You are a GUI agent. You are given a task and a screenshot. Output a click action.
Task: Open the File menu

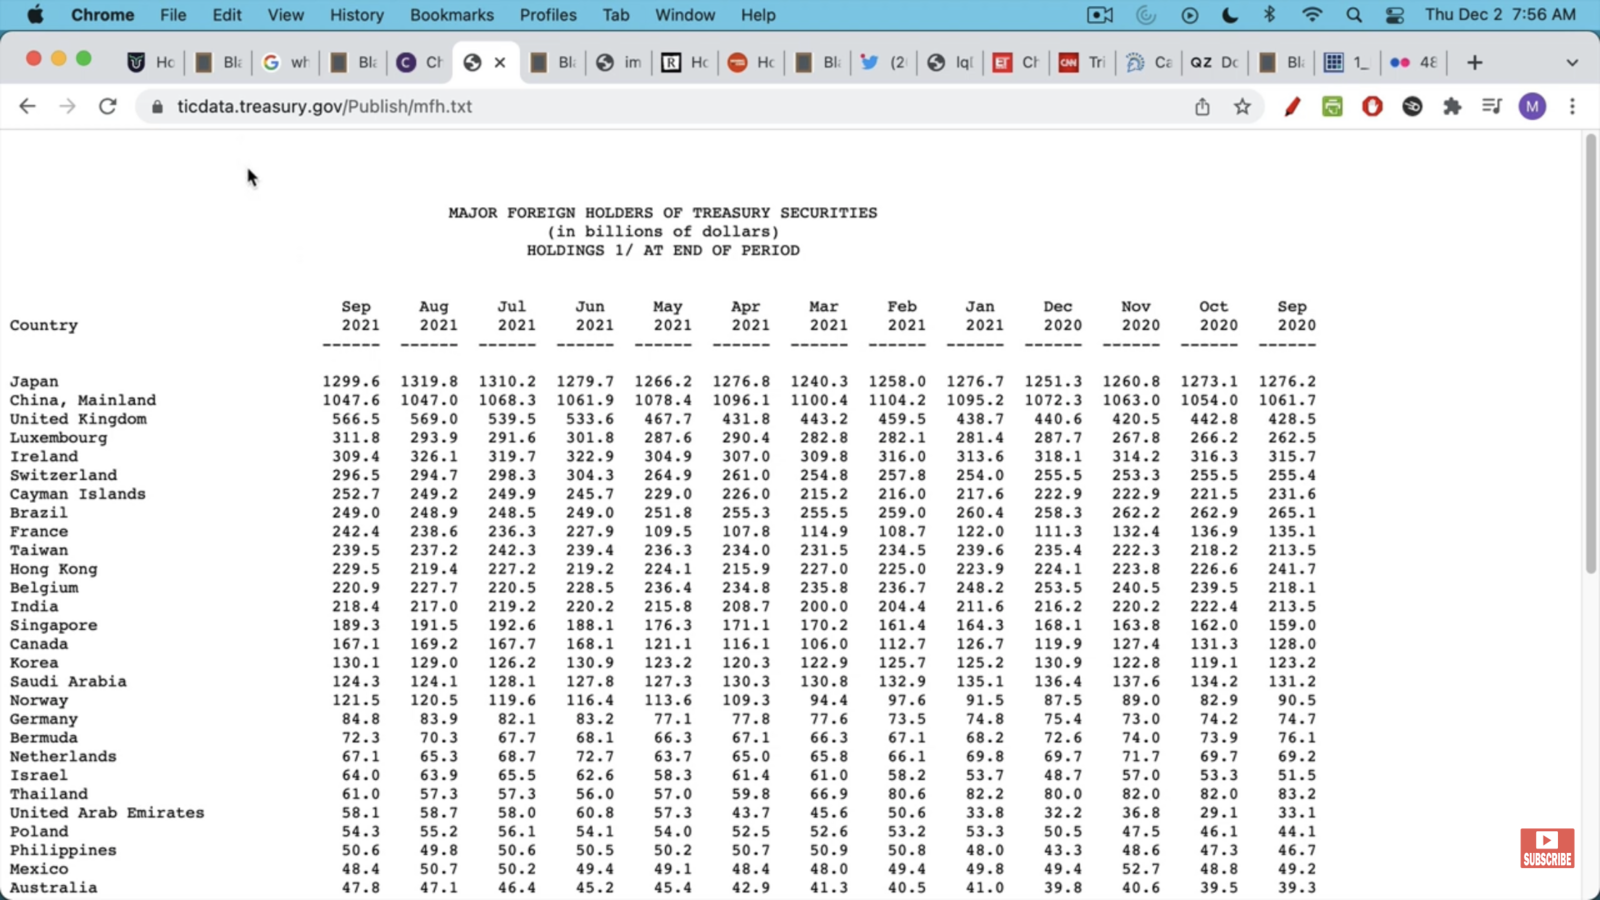click(x=173, y=15)
